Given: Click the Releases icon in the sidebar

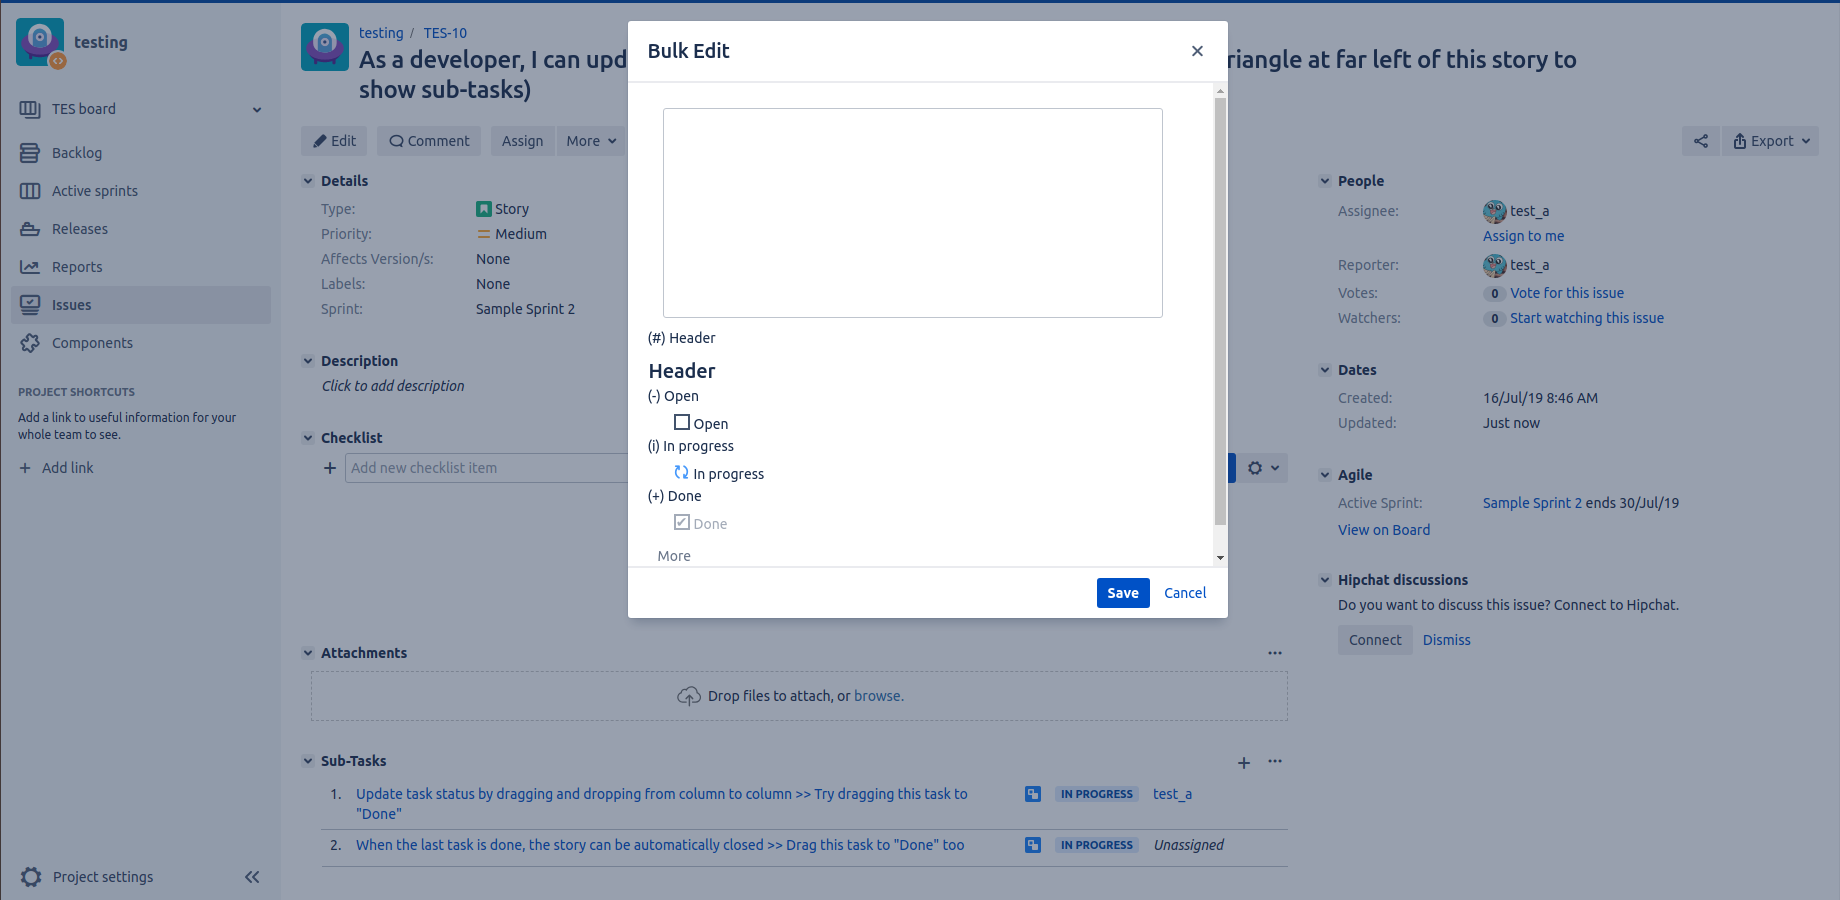Looking at the screenshot, I should coord(31,228).
